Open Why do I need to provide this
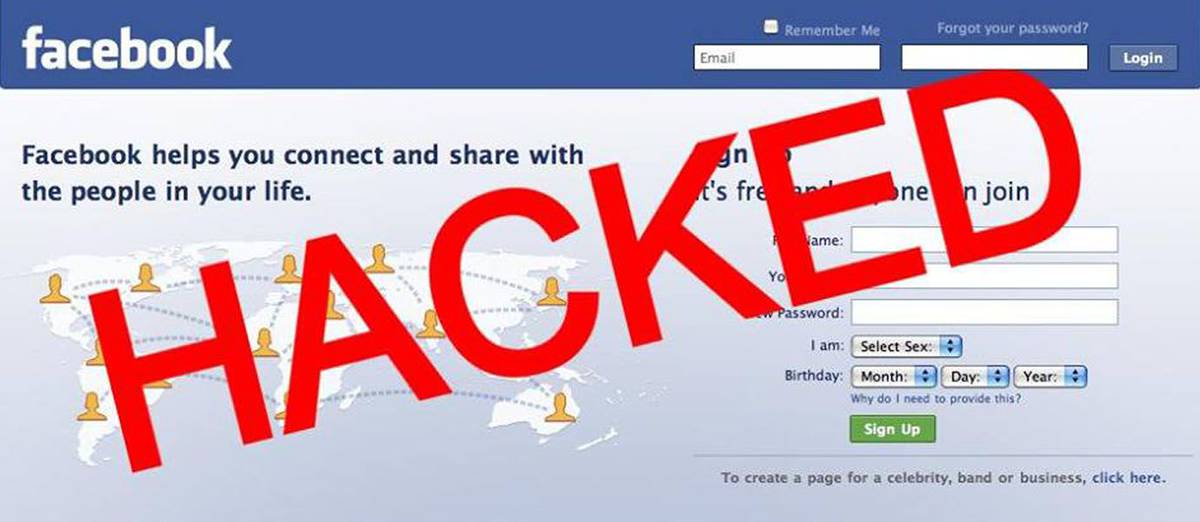This screenshot has height=522, width=1200. tap(935, 398)
